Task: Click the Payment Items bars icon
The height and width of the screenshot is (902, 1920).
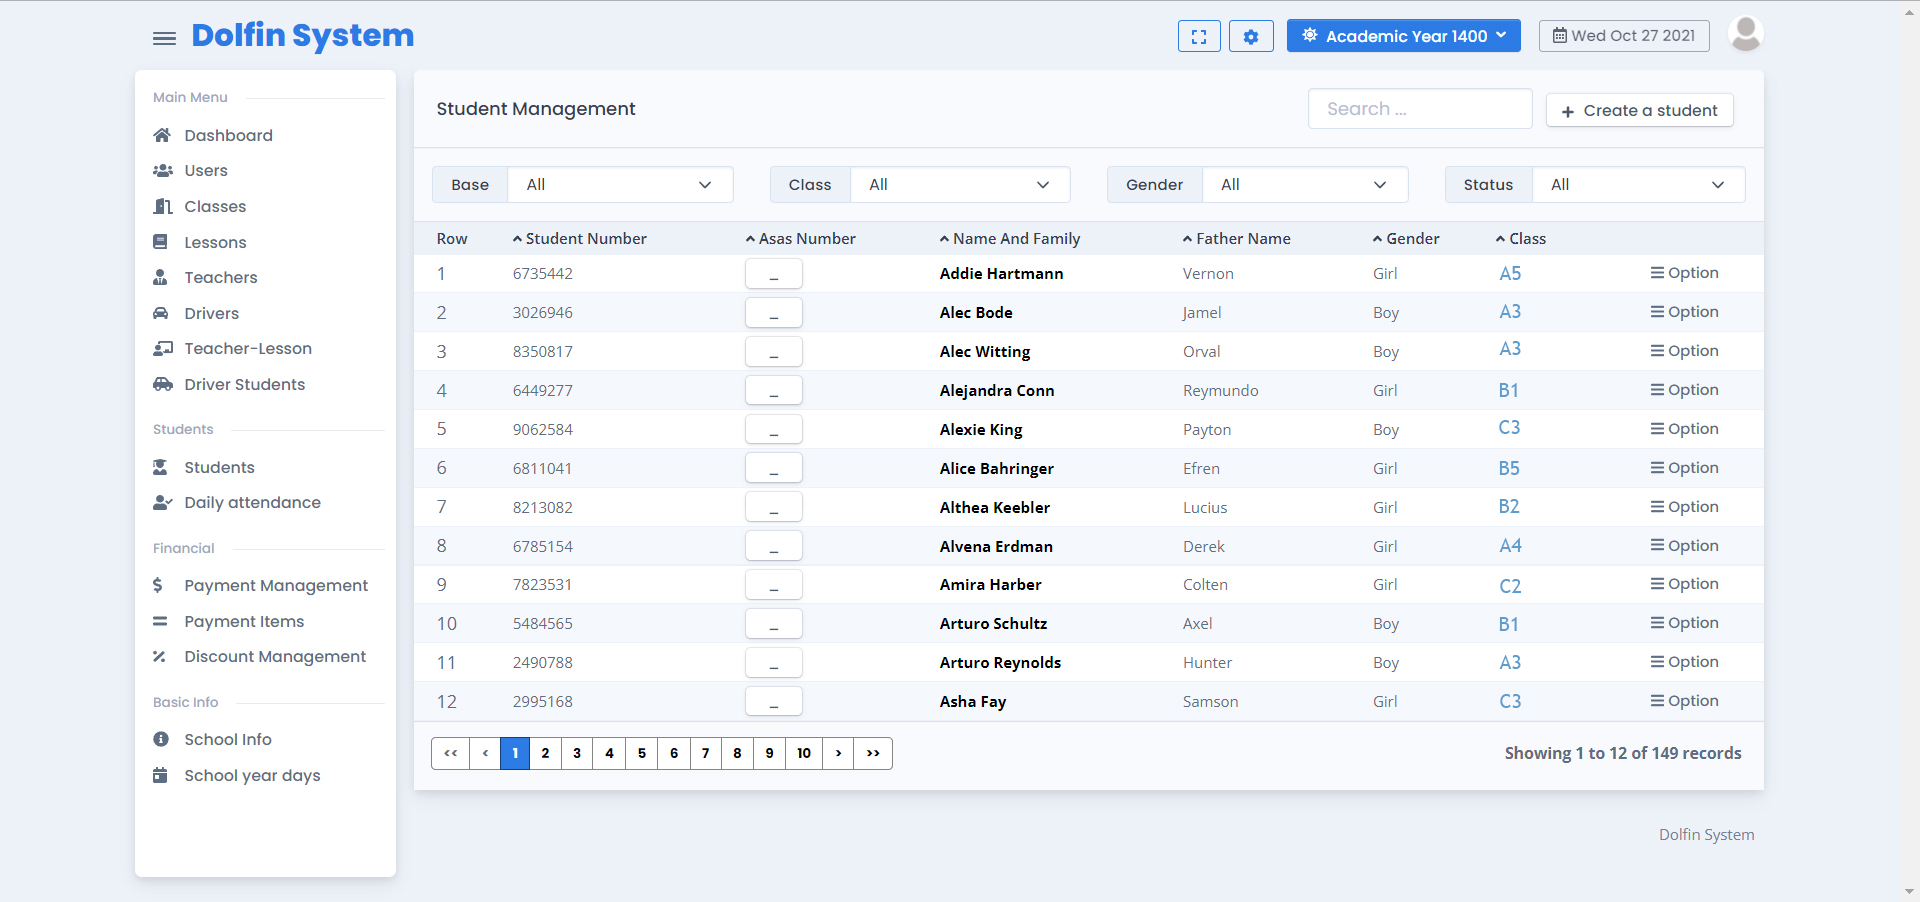Action: 160,621
